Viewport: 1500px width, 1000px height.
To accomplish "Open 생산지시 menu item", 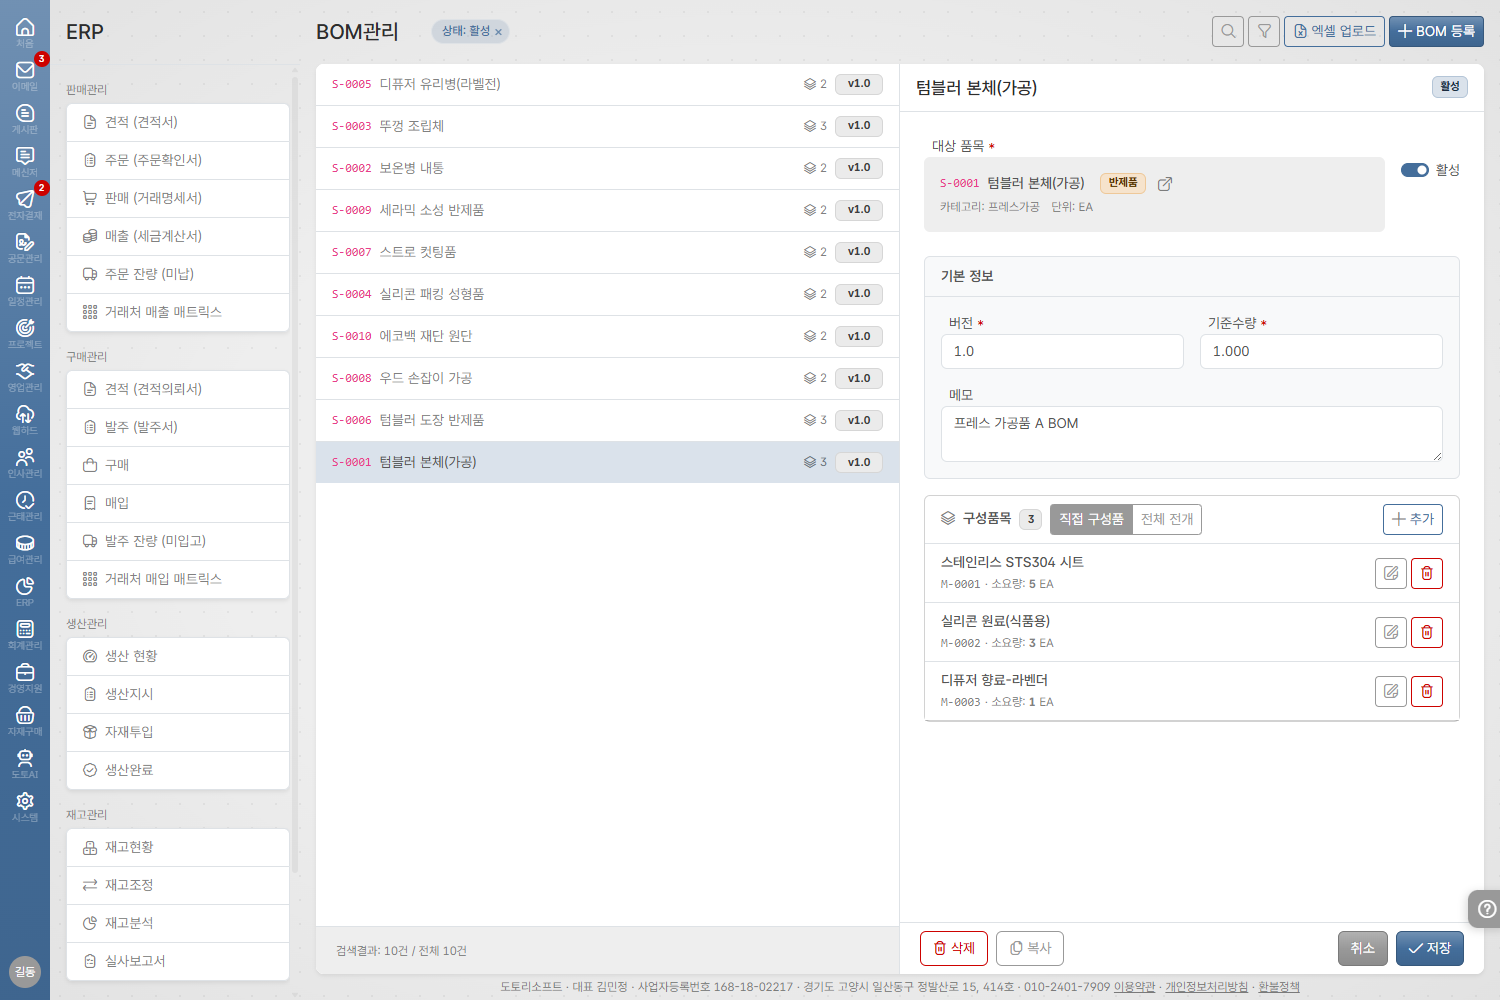I will pos(178,694).
